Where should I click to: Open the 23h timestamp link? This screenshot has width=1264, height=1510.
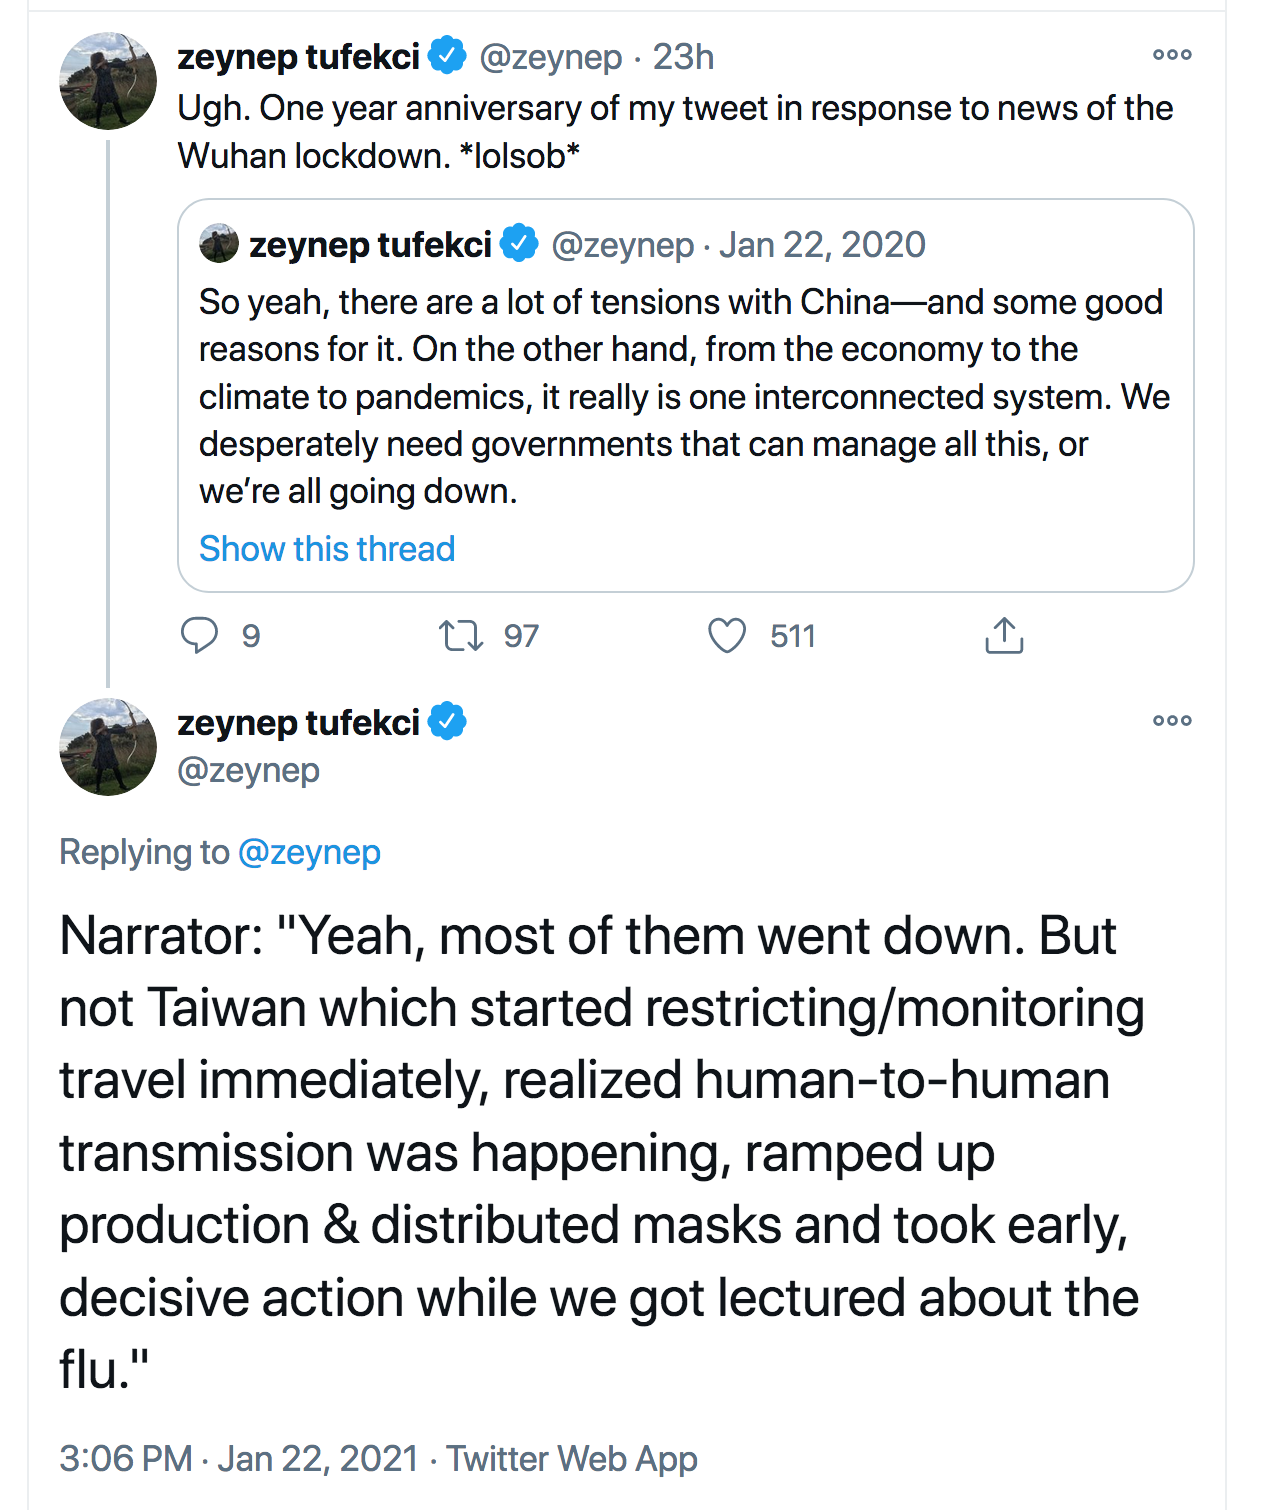tap(683, 57)
